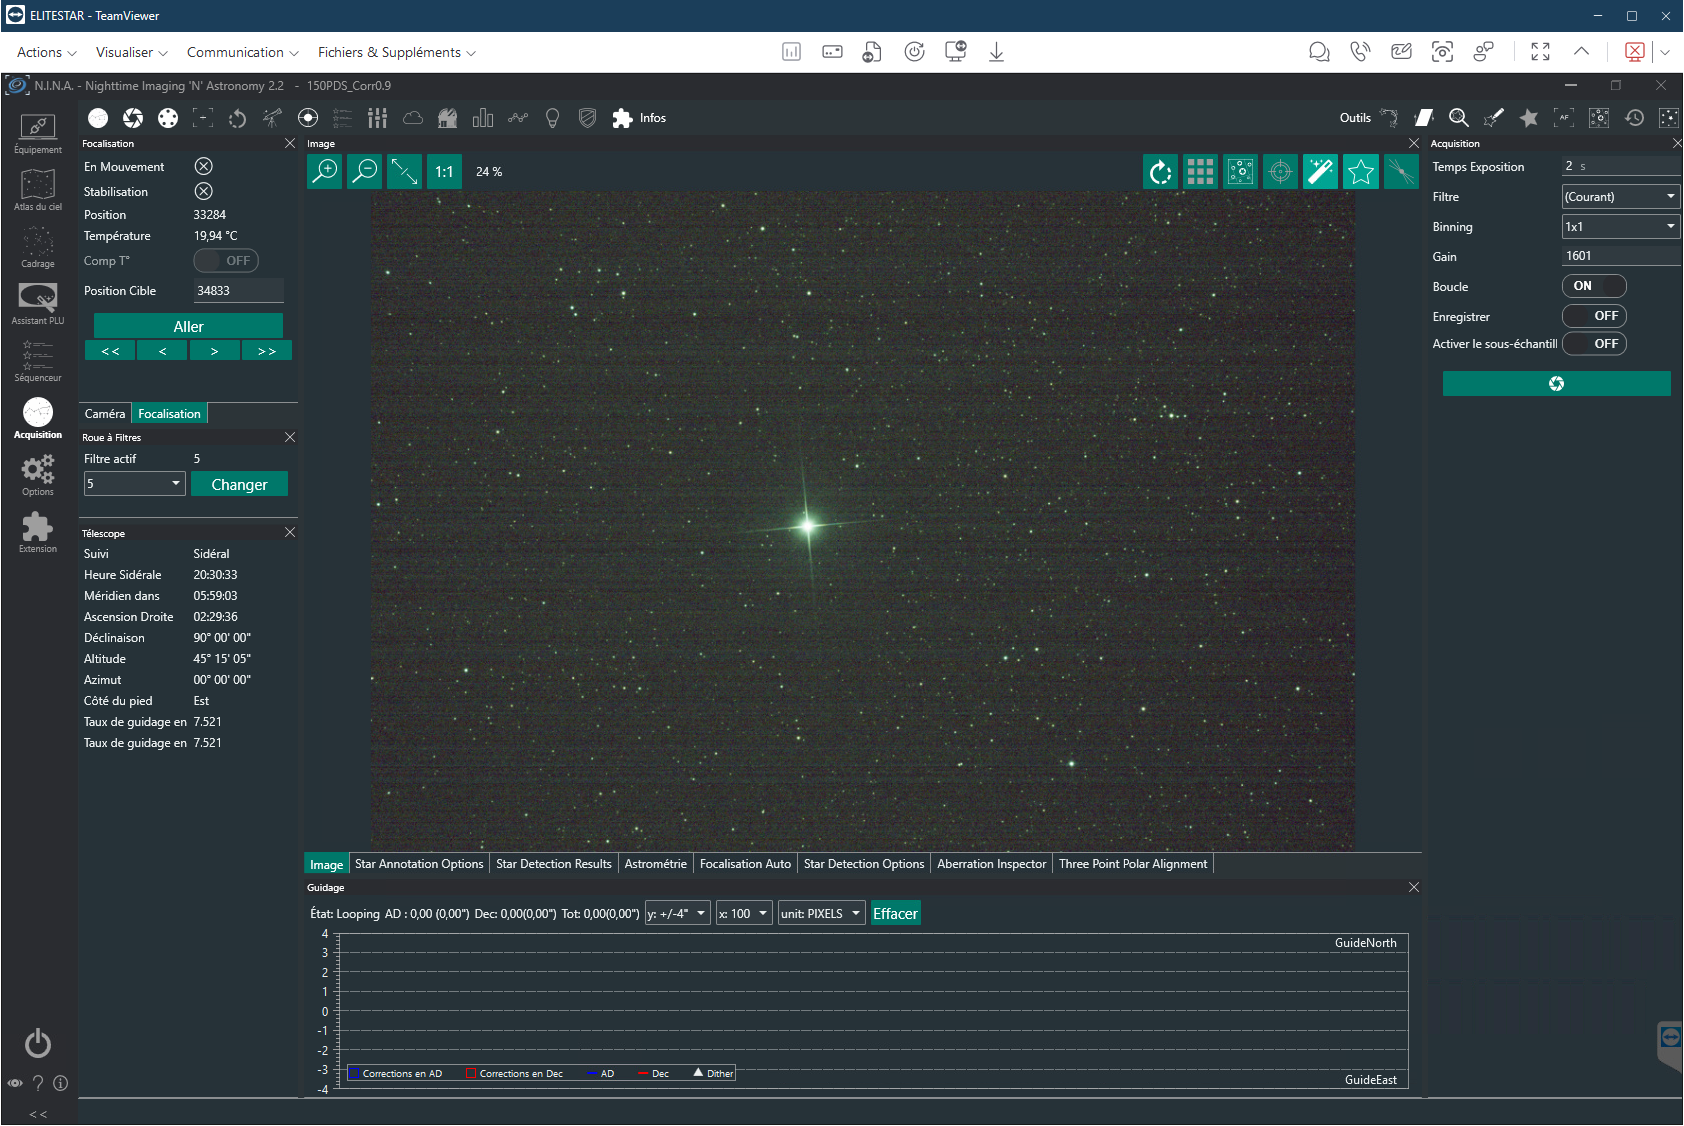The height and width of the screenshot is (1126, 1684).
Task: Switch to Star Annotation Options tab
Action: [419, 864]
